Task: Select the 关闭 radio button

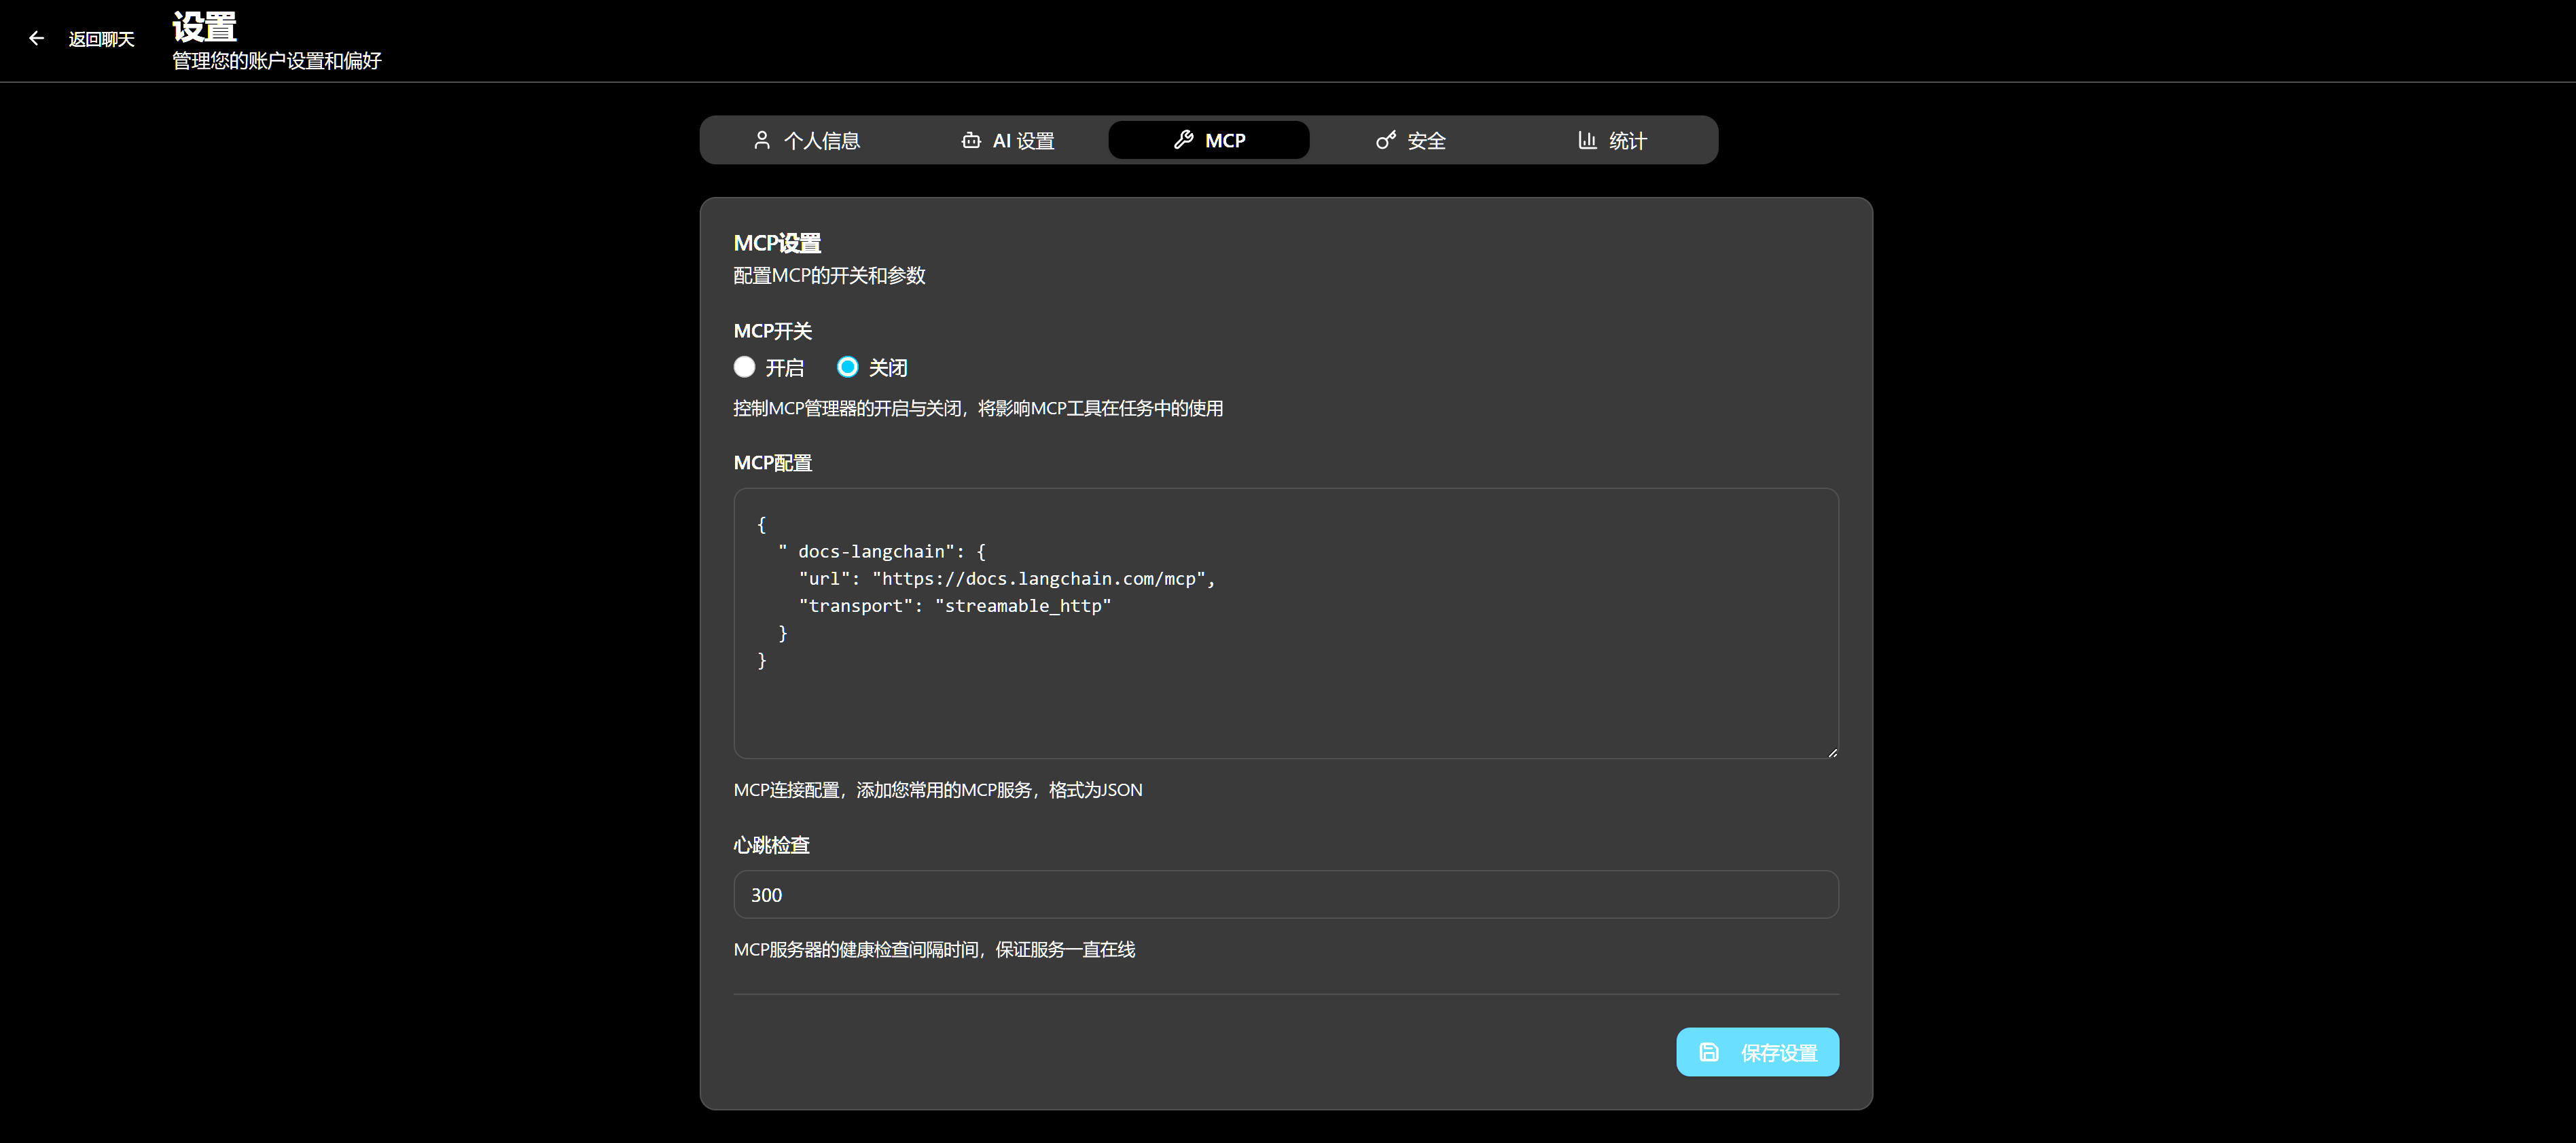Action: point(847,367)
